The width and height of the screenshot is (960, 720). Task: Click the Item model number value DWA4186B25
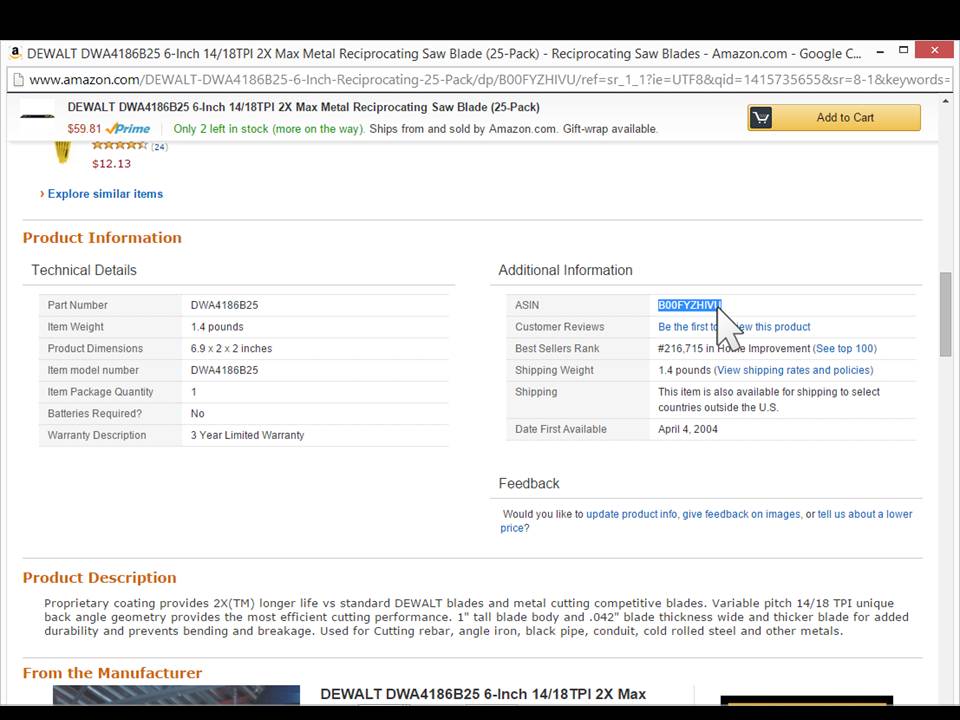click(x=224, y=370)
